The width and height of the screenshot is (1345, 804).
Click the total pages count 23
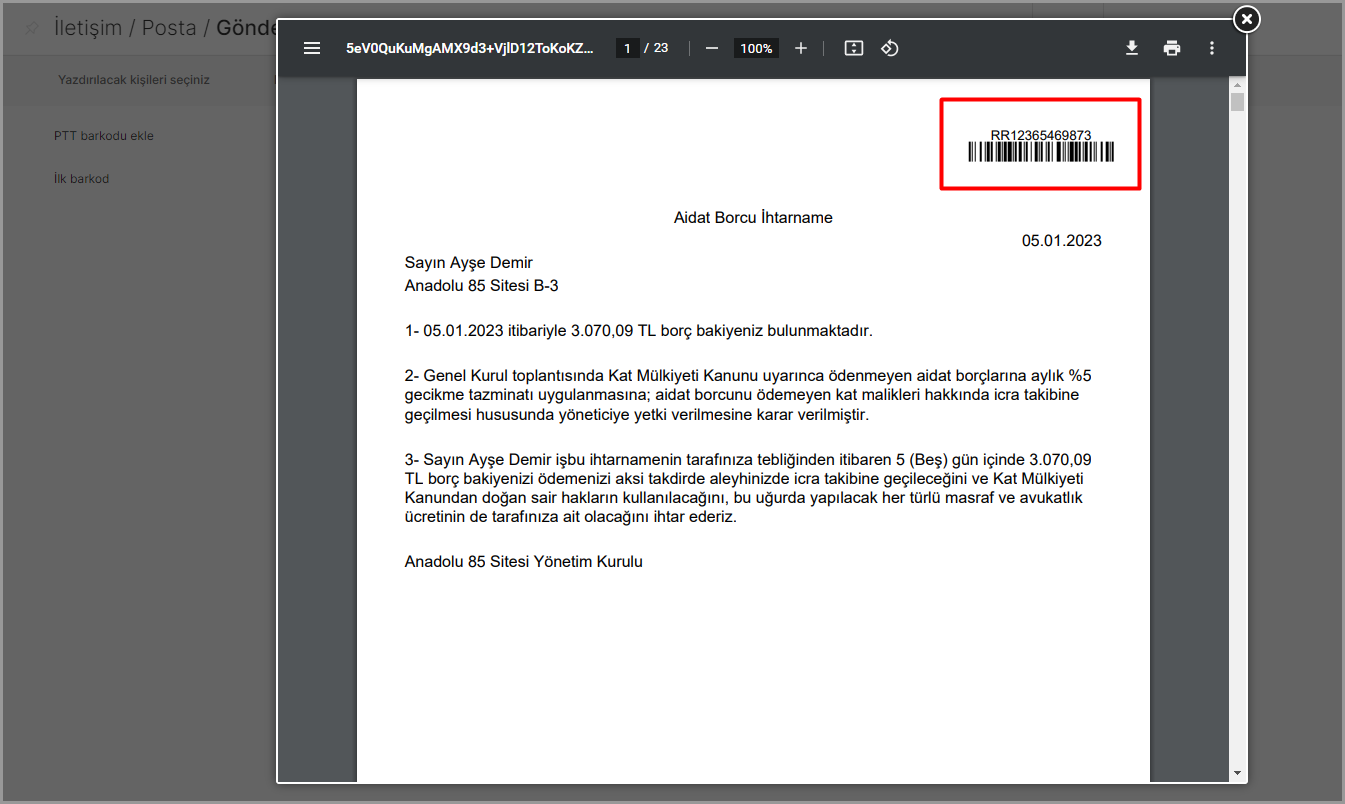click(661, 48)
